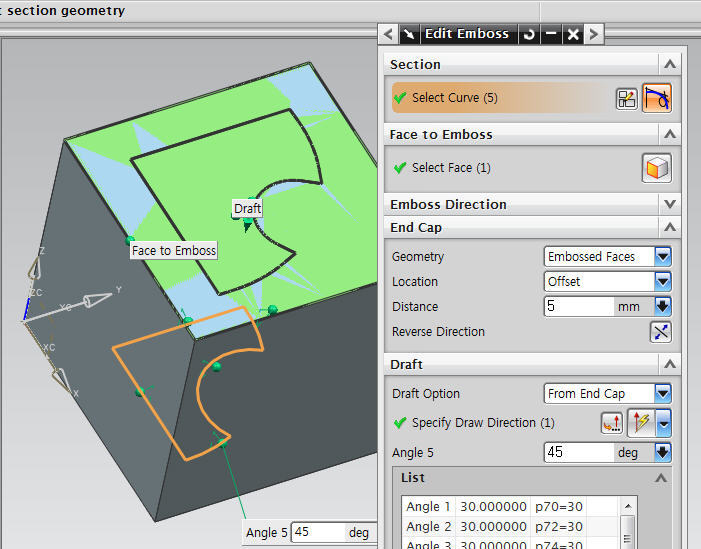Click the inferred vector icon for draw direction
701x549 pixels.
coord(640,423)
